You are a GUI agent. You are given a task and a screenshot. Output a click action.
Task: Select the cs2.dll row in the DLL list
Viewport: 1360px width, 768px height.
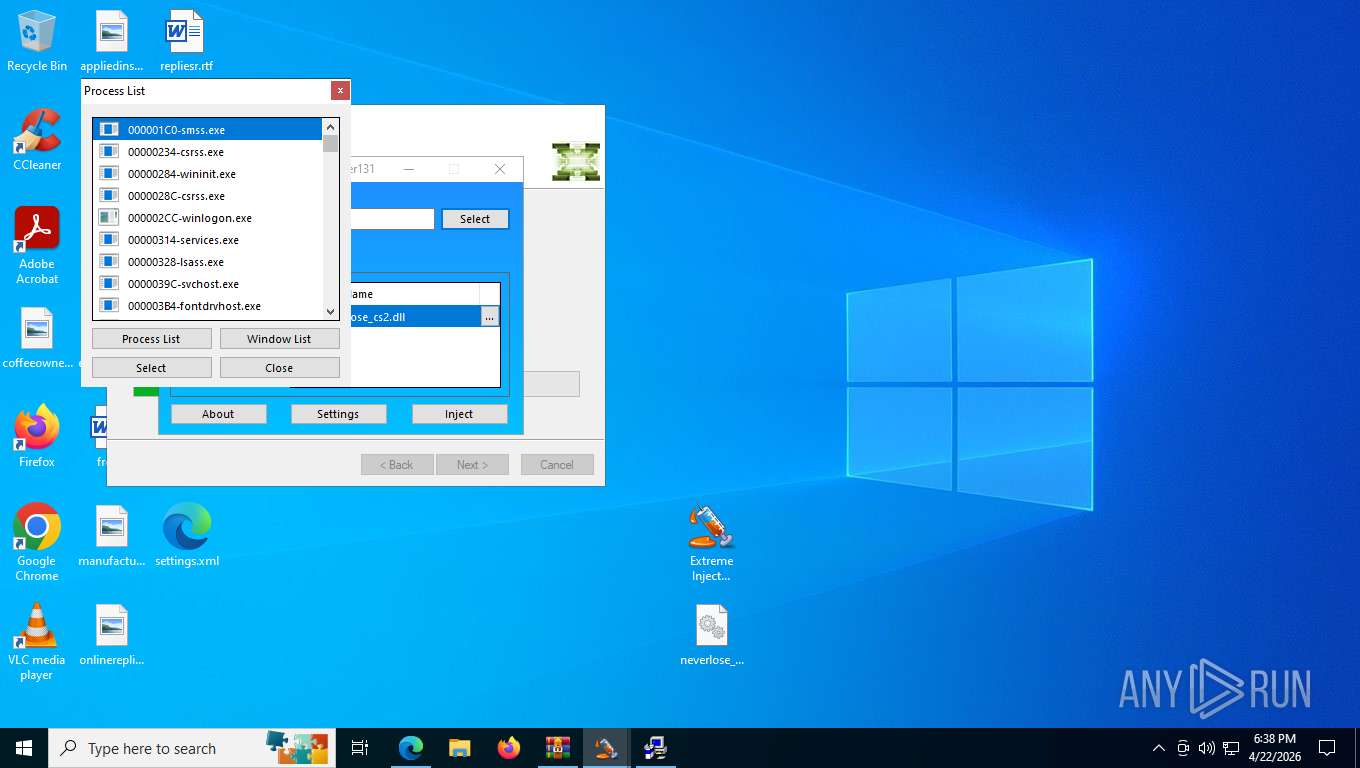click(414, 317)
